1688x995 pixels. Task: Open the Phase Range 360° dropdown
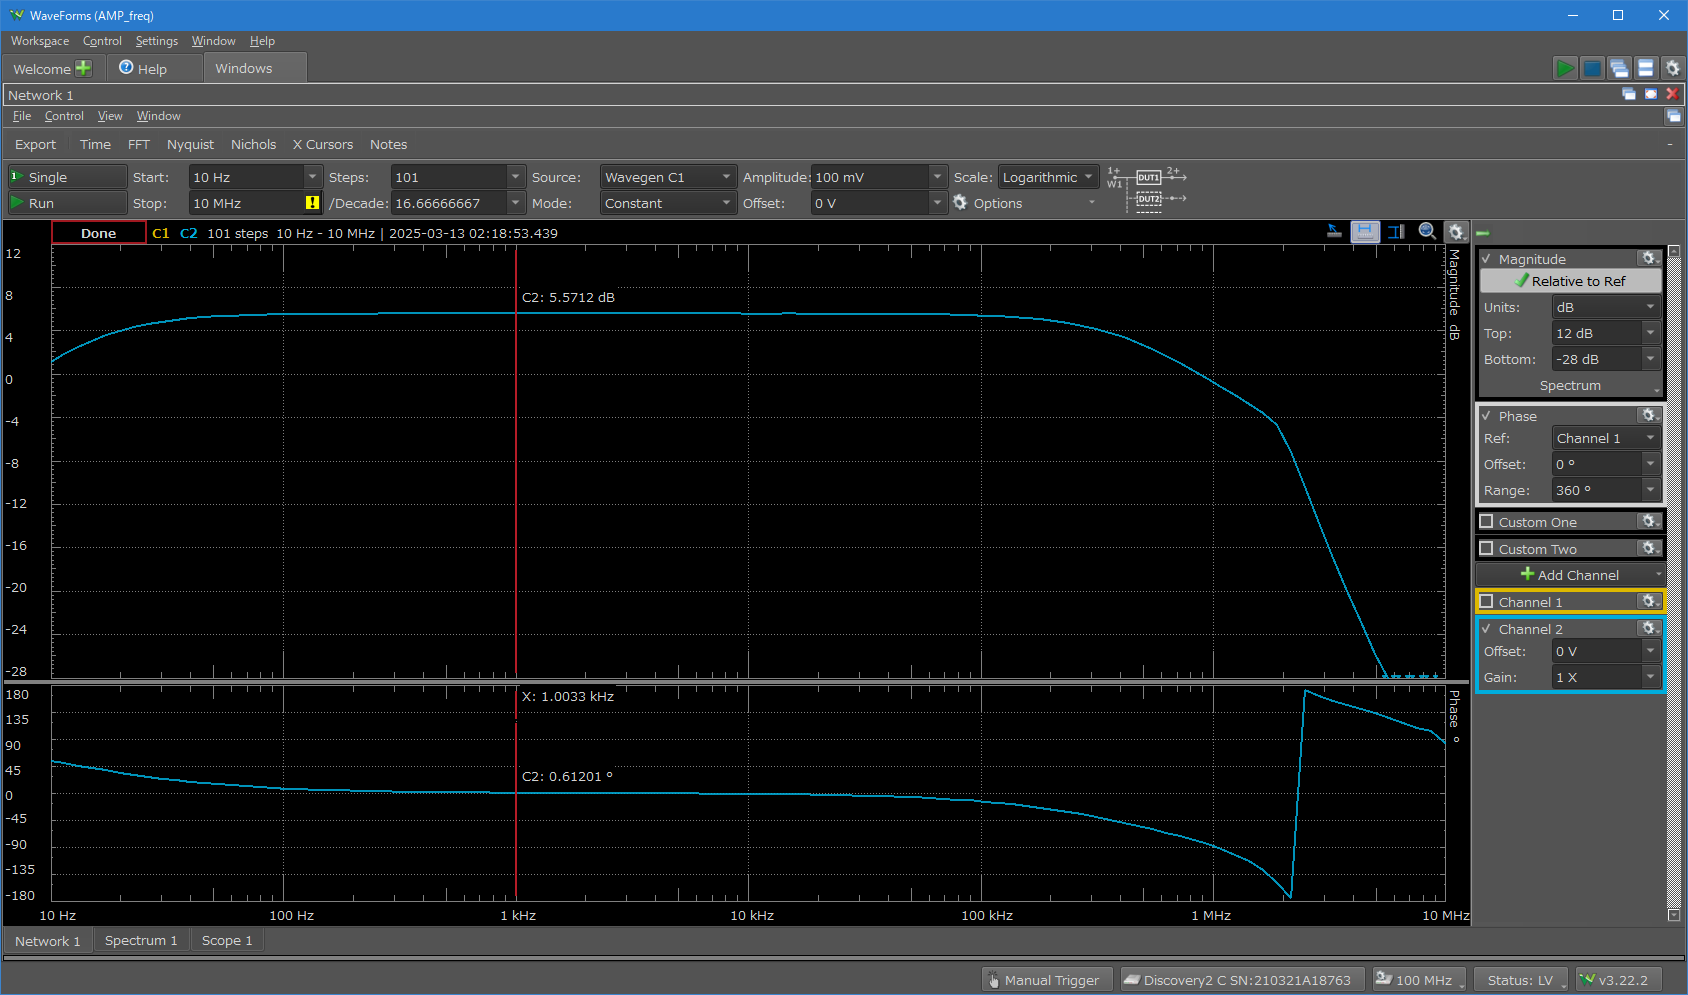[1650, 490]
